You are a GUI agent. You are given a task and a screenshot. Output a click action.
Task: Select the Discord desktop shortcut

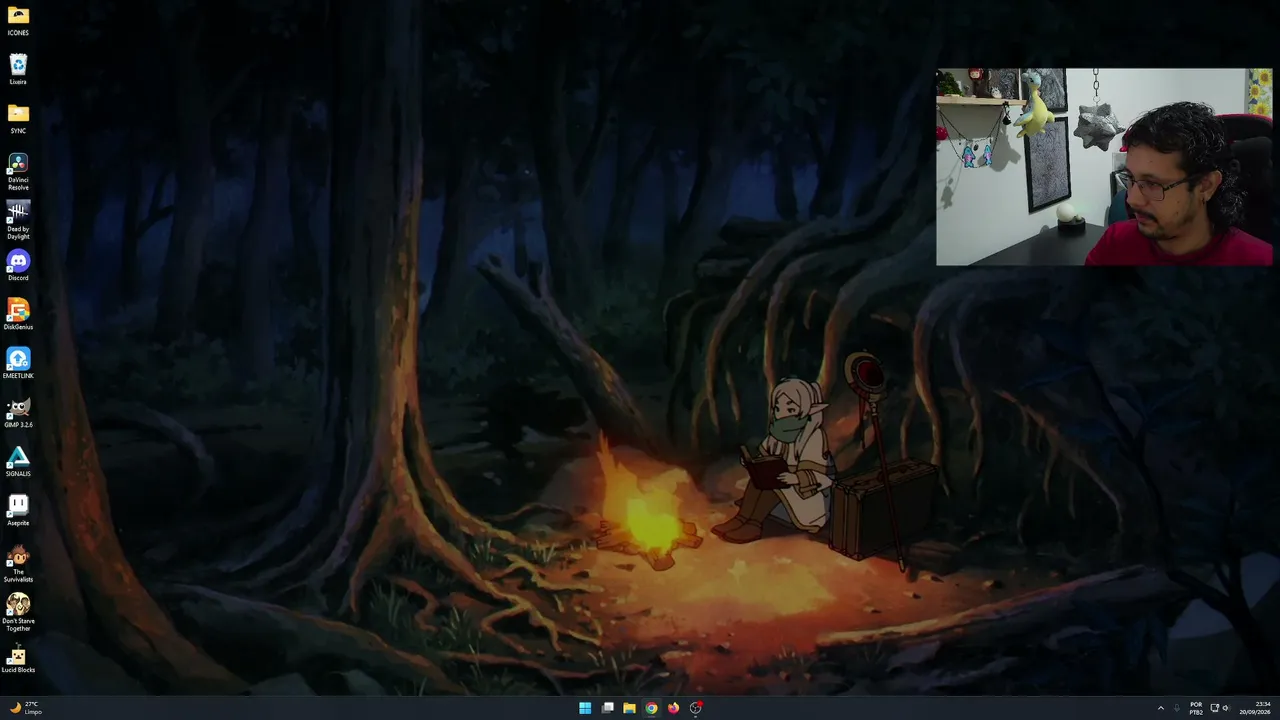click(x=18, y=266)
